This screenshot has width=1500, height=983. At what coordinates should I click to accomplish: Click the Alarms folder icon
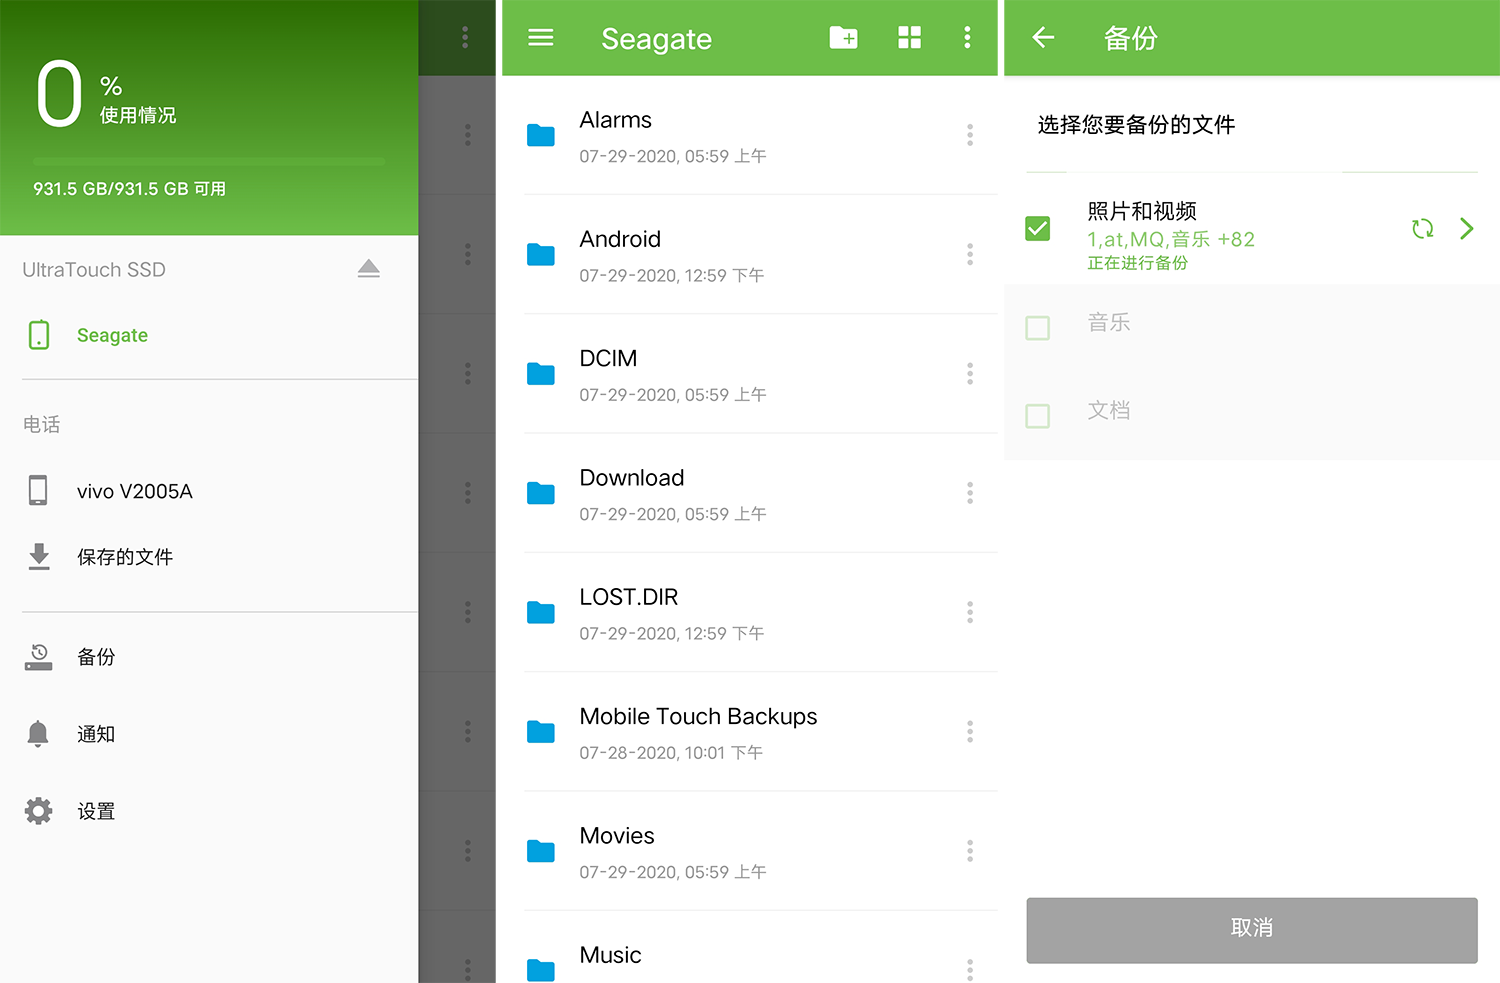point(541,135)
